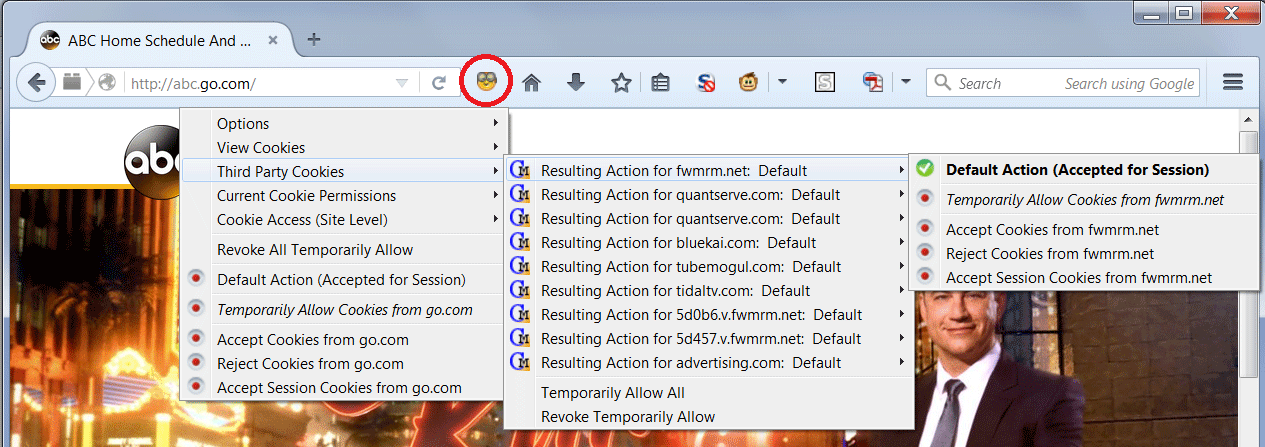The image size is (1265, 447).
Task: Click the square S toolbar icon
Action: [x=825, y=83]
